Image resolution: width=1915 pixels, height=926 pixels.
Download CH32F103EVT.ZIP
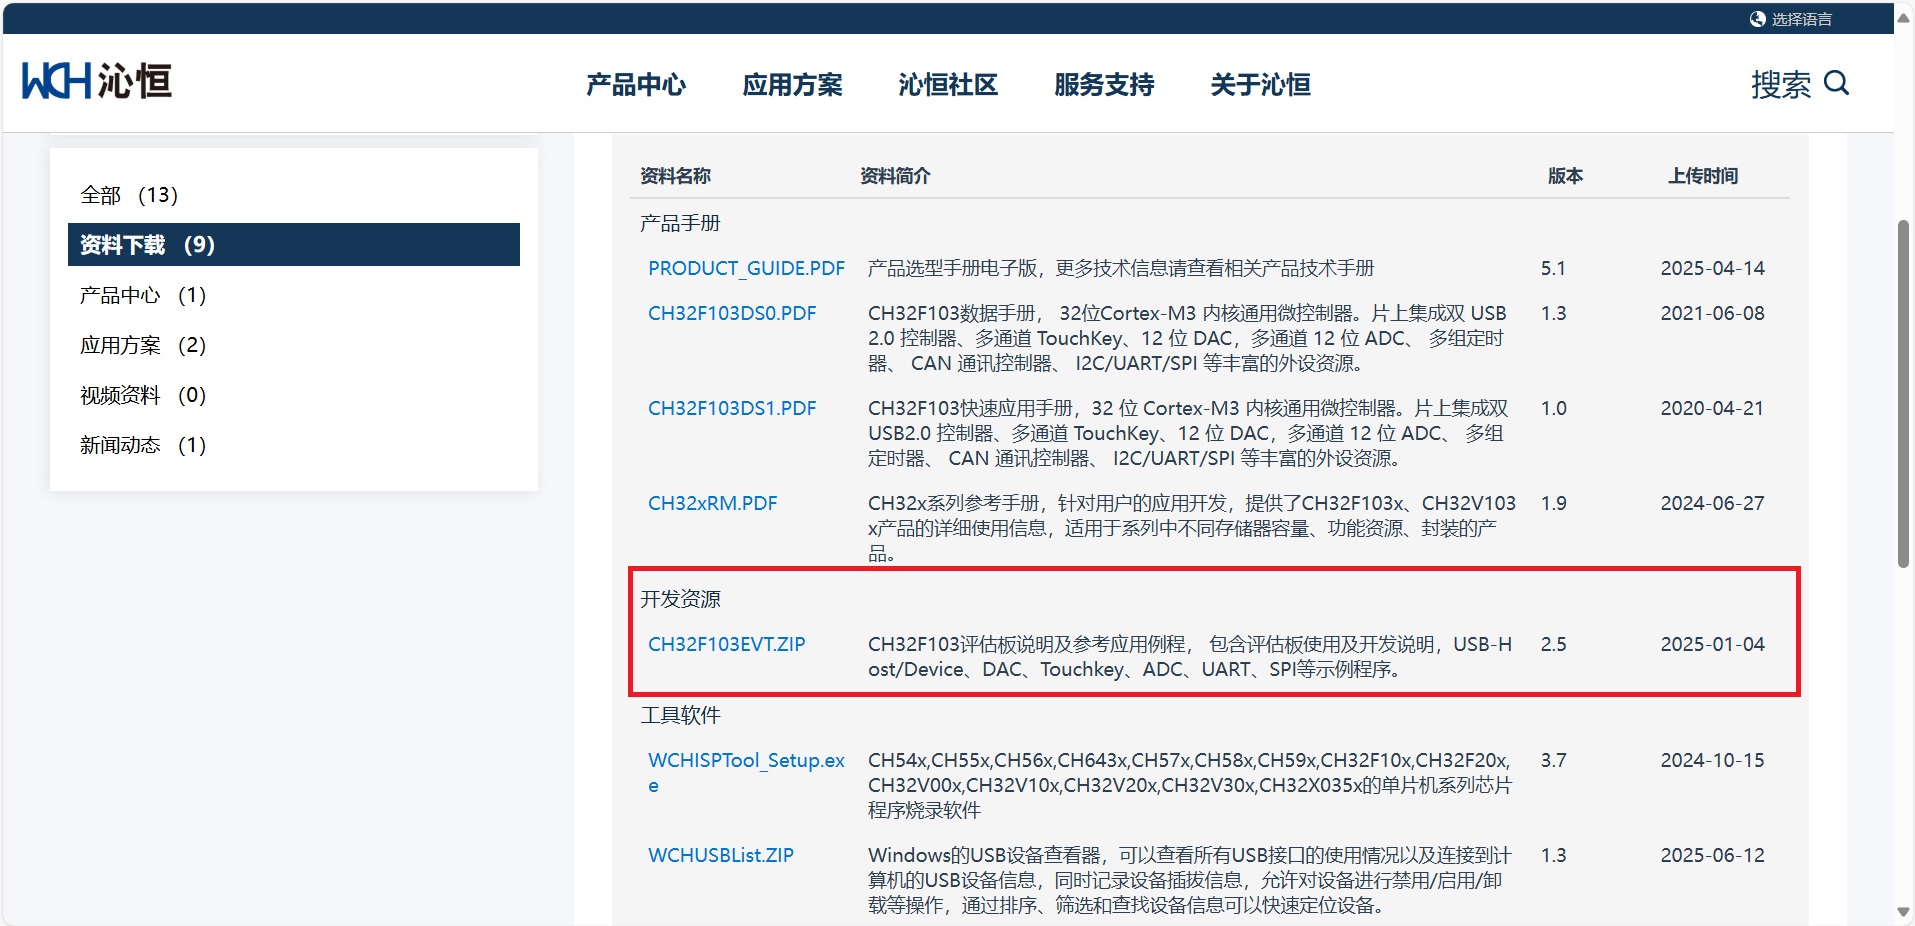[726, 644]
